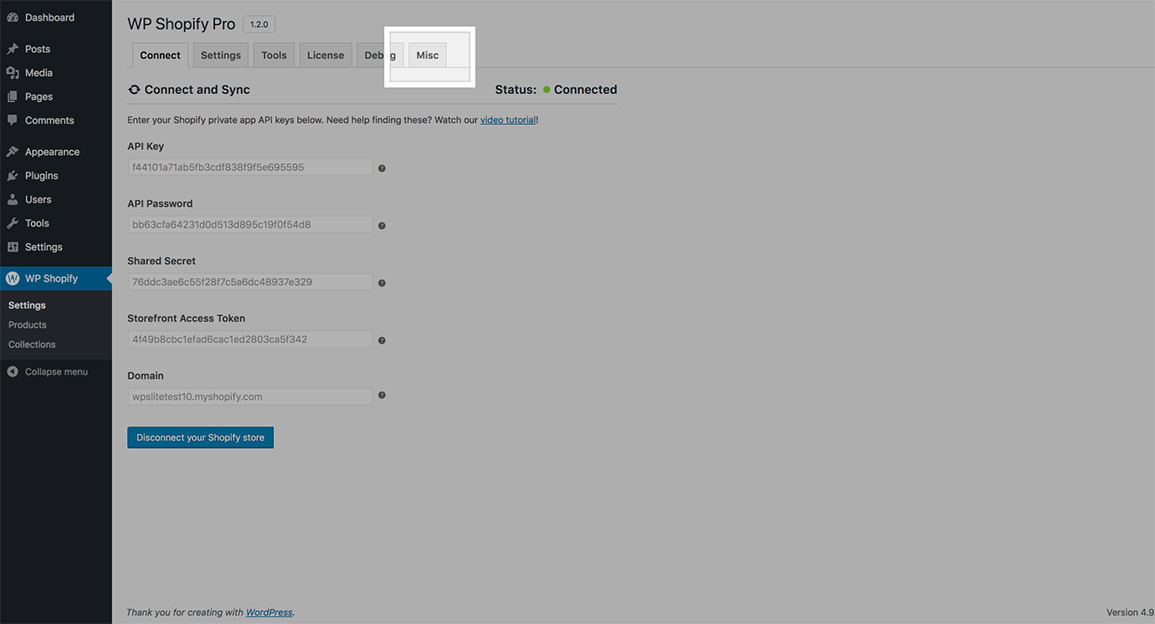Click into the API Key input field
This screenshot has width=1155, height=624.
click(x=250, y=167)
